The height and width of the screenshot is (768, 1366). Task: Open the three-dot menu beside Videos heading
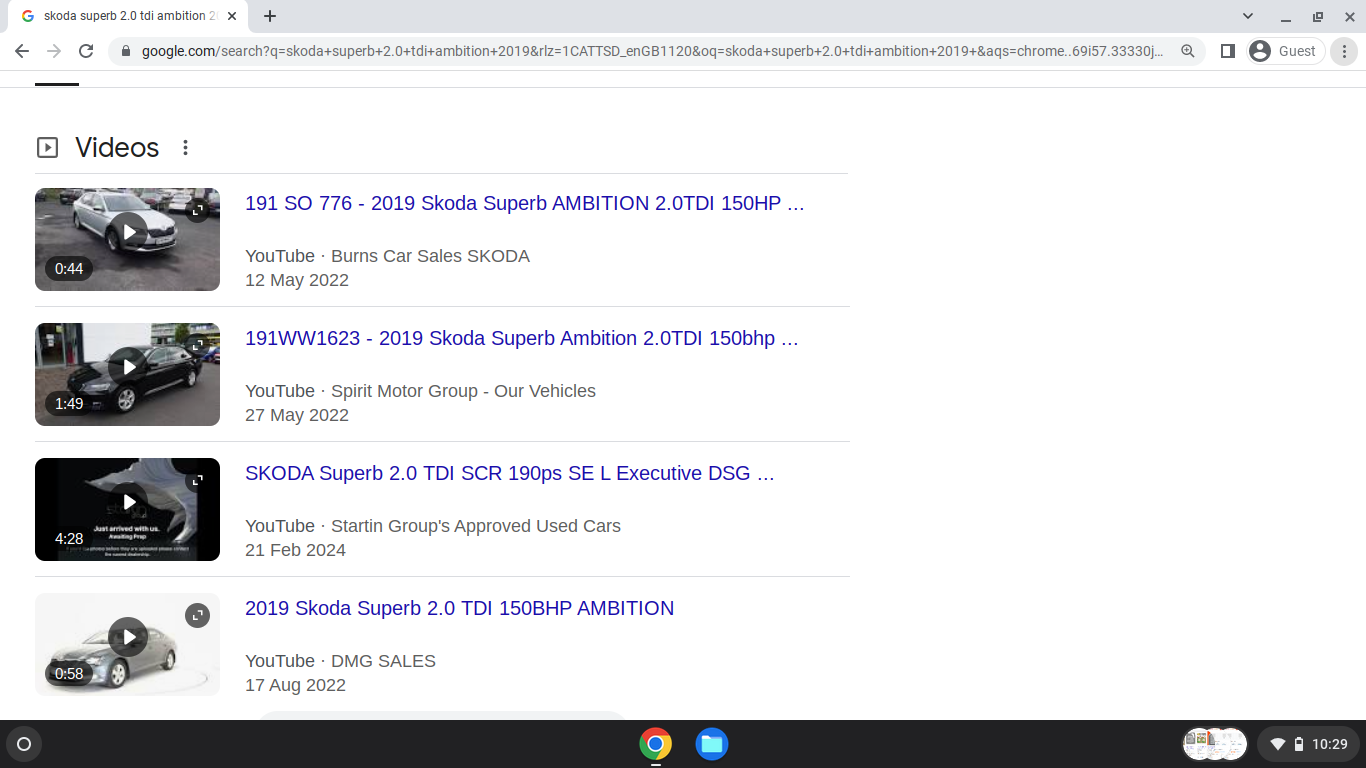click(x=185, y=147)
